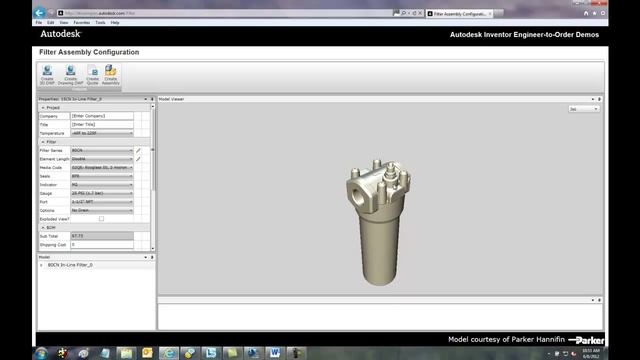Click into the Shipping Cost field
Image resolution: width=640 pixels, height=360 pixels.
click(102, 244)
